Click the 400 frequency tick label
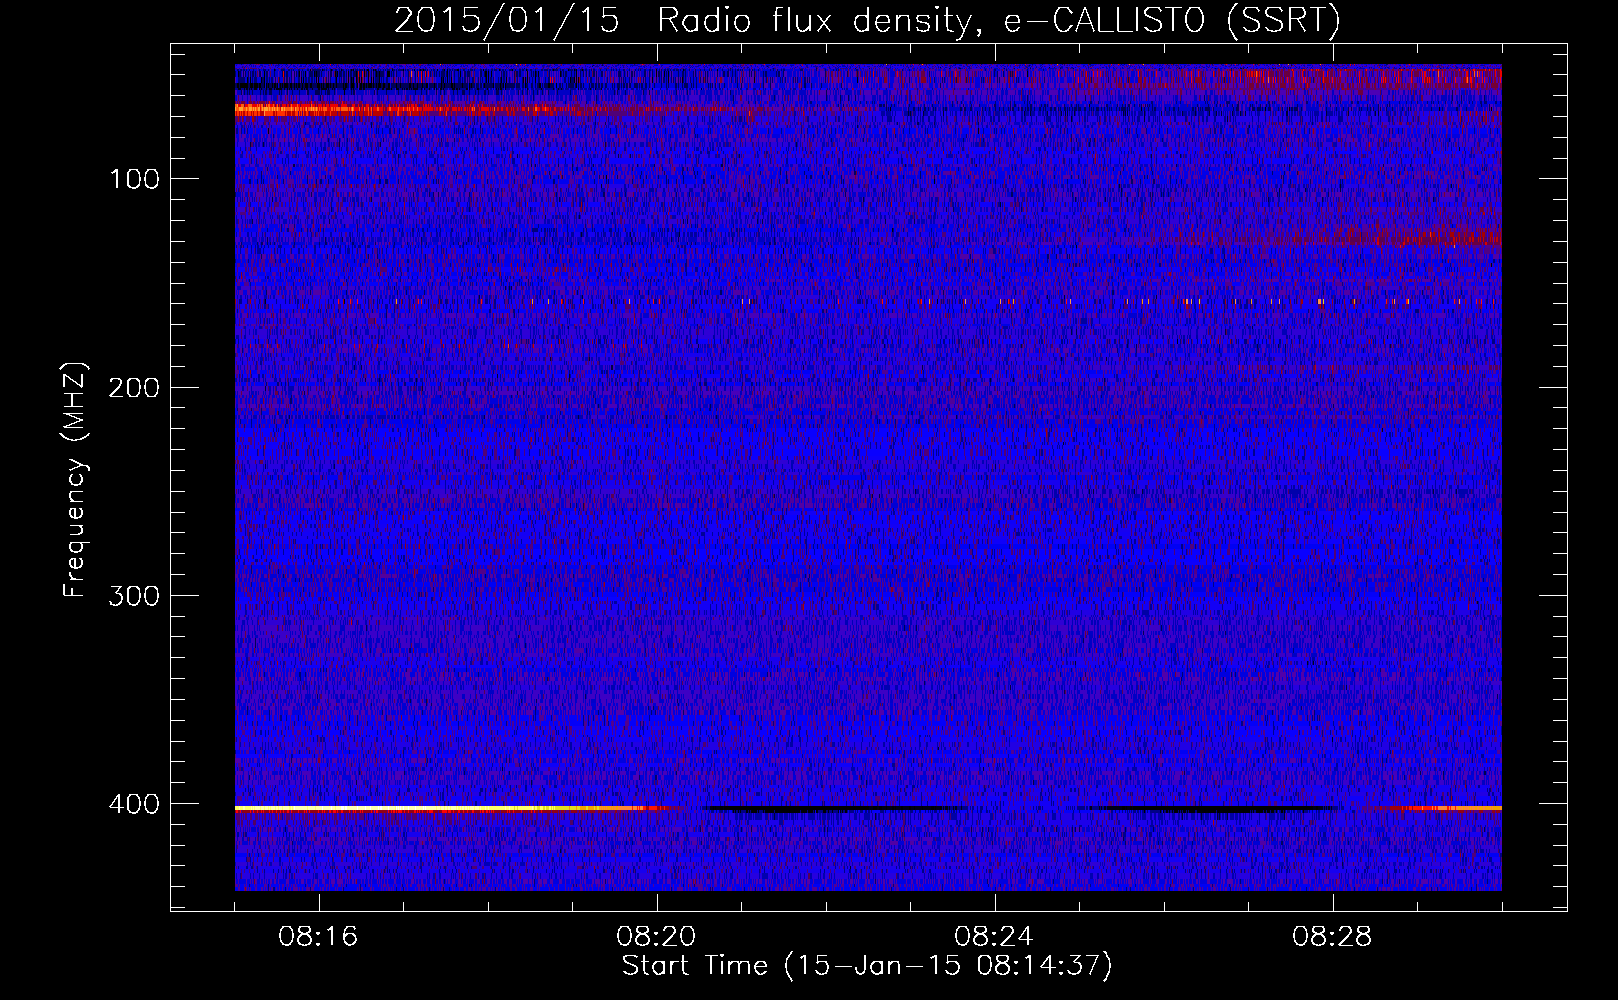 click(134, 804)
